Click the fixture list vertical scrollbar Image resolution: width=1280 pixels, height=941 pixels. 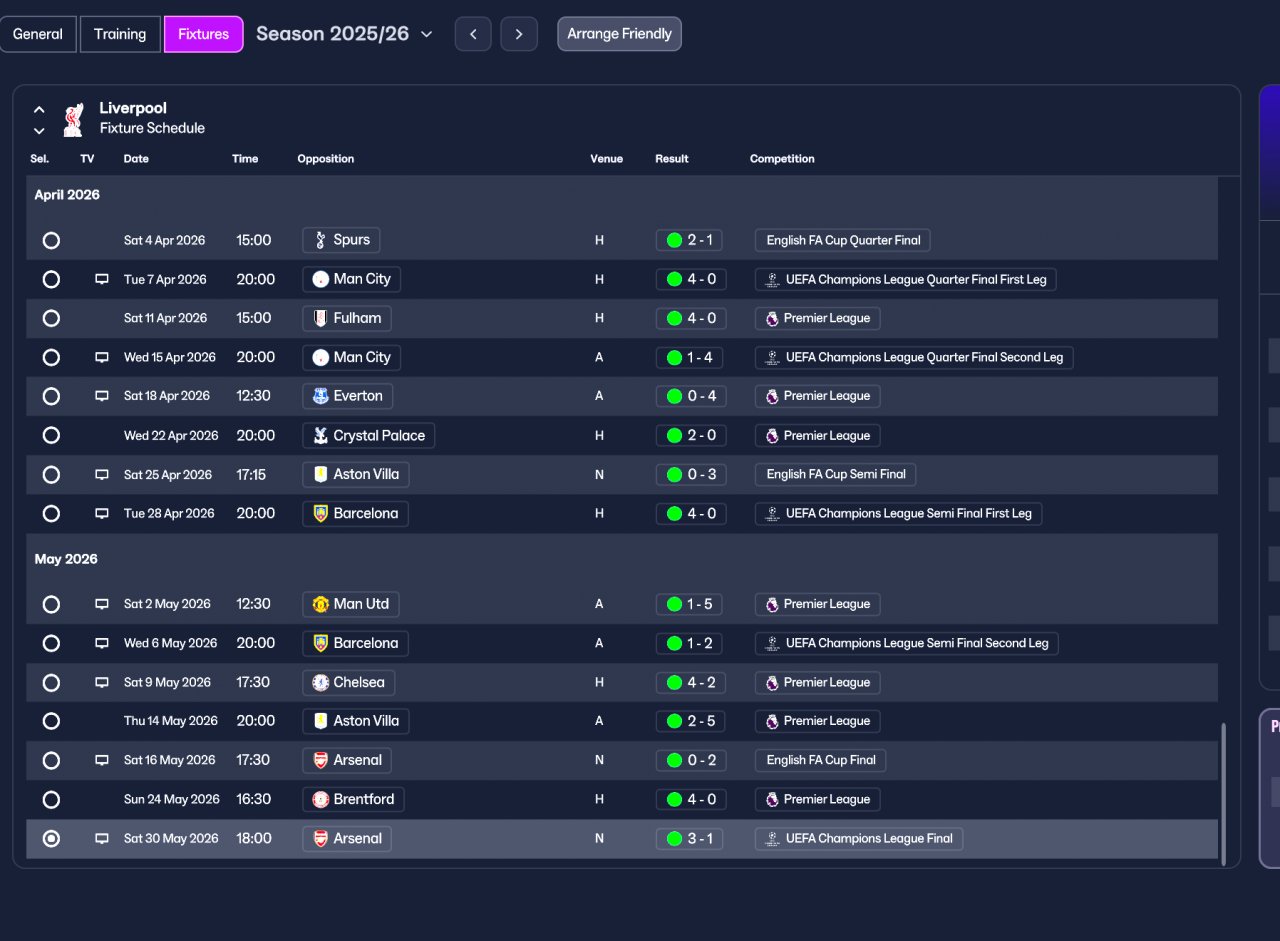click(x=1222, y=792)
